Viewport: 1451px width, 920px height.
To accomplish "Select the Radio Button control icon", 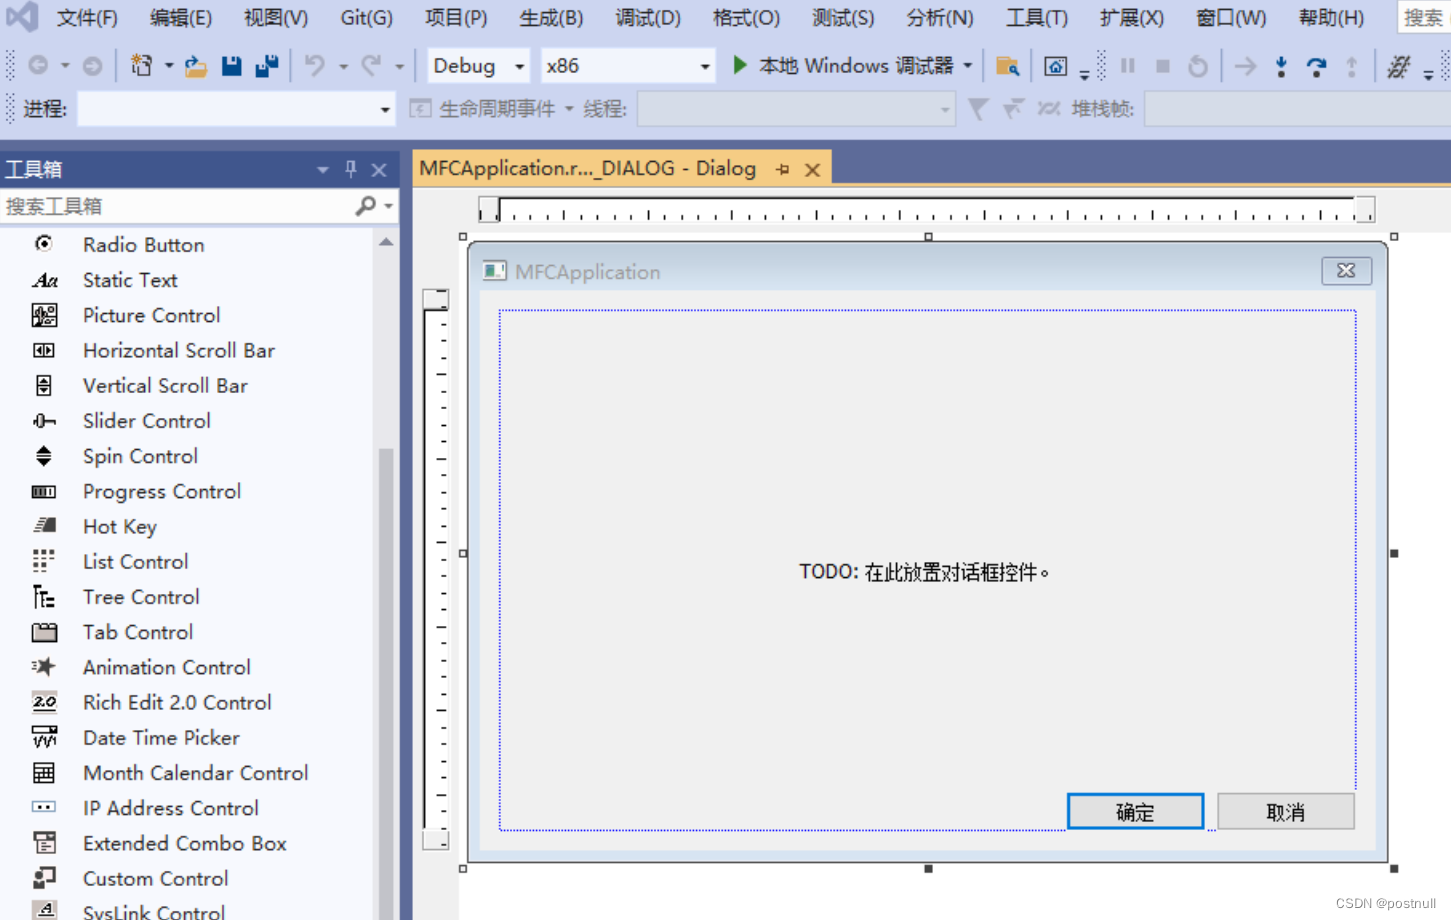I will 44,244.
